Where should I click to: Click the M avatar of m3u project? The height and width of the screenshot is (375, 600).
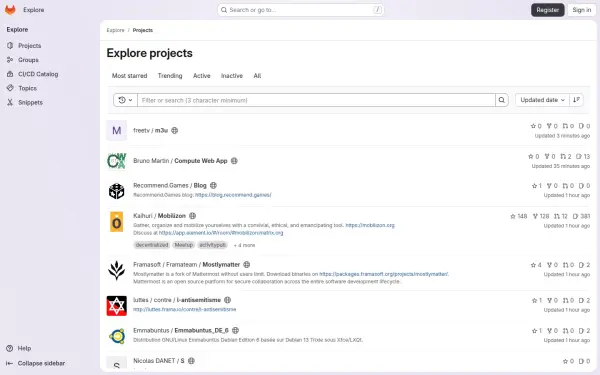pyautogui.click(x=117, y=130)
